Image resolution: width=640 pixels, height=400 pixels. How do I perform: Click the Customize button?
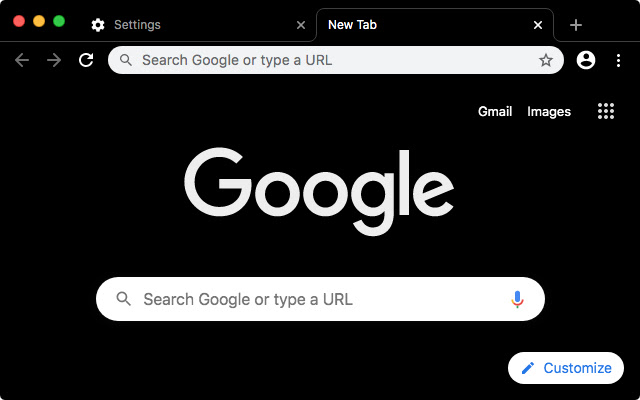tap(566, 368)
